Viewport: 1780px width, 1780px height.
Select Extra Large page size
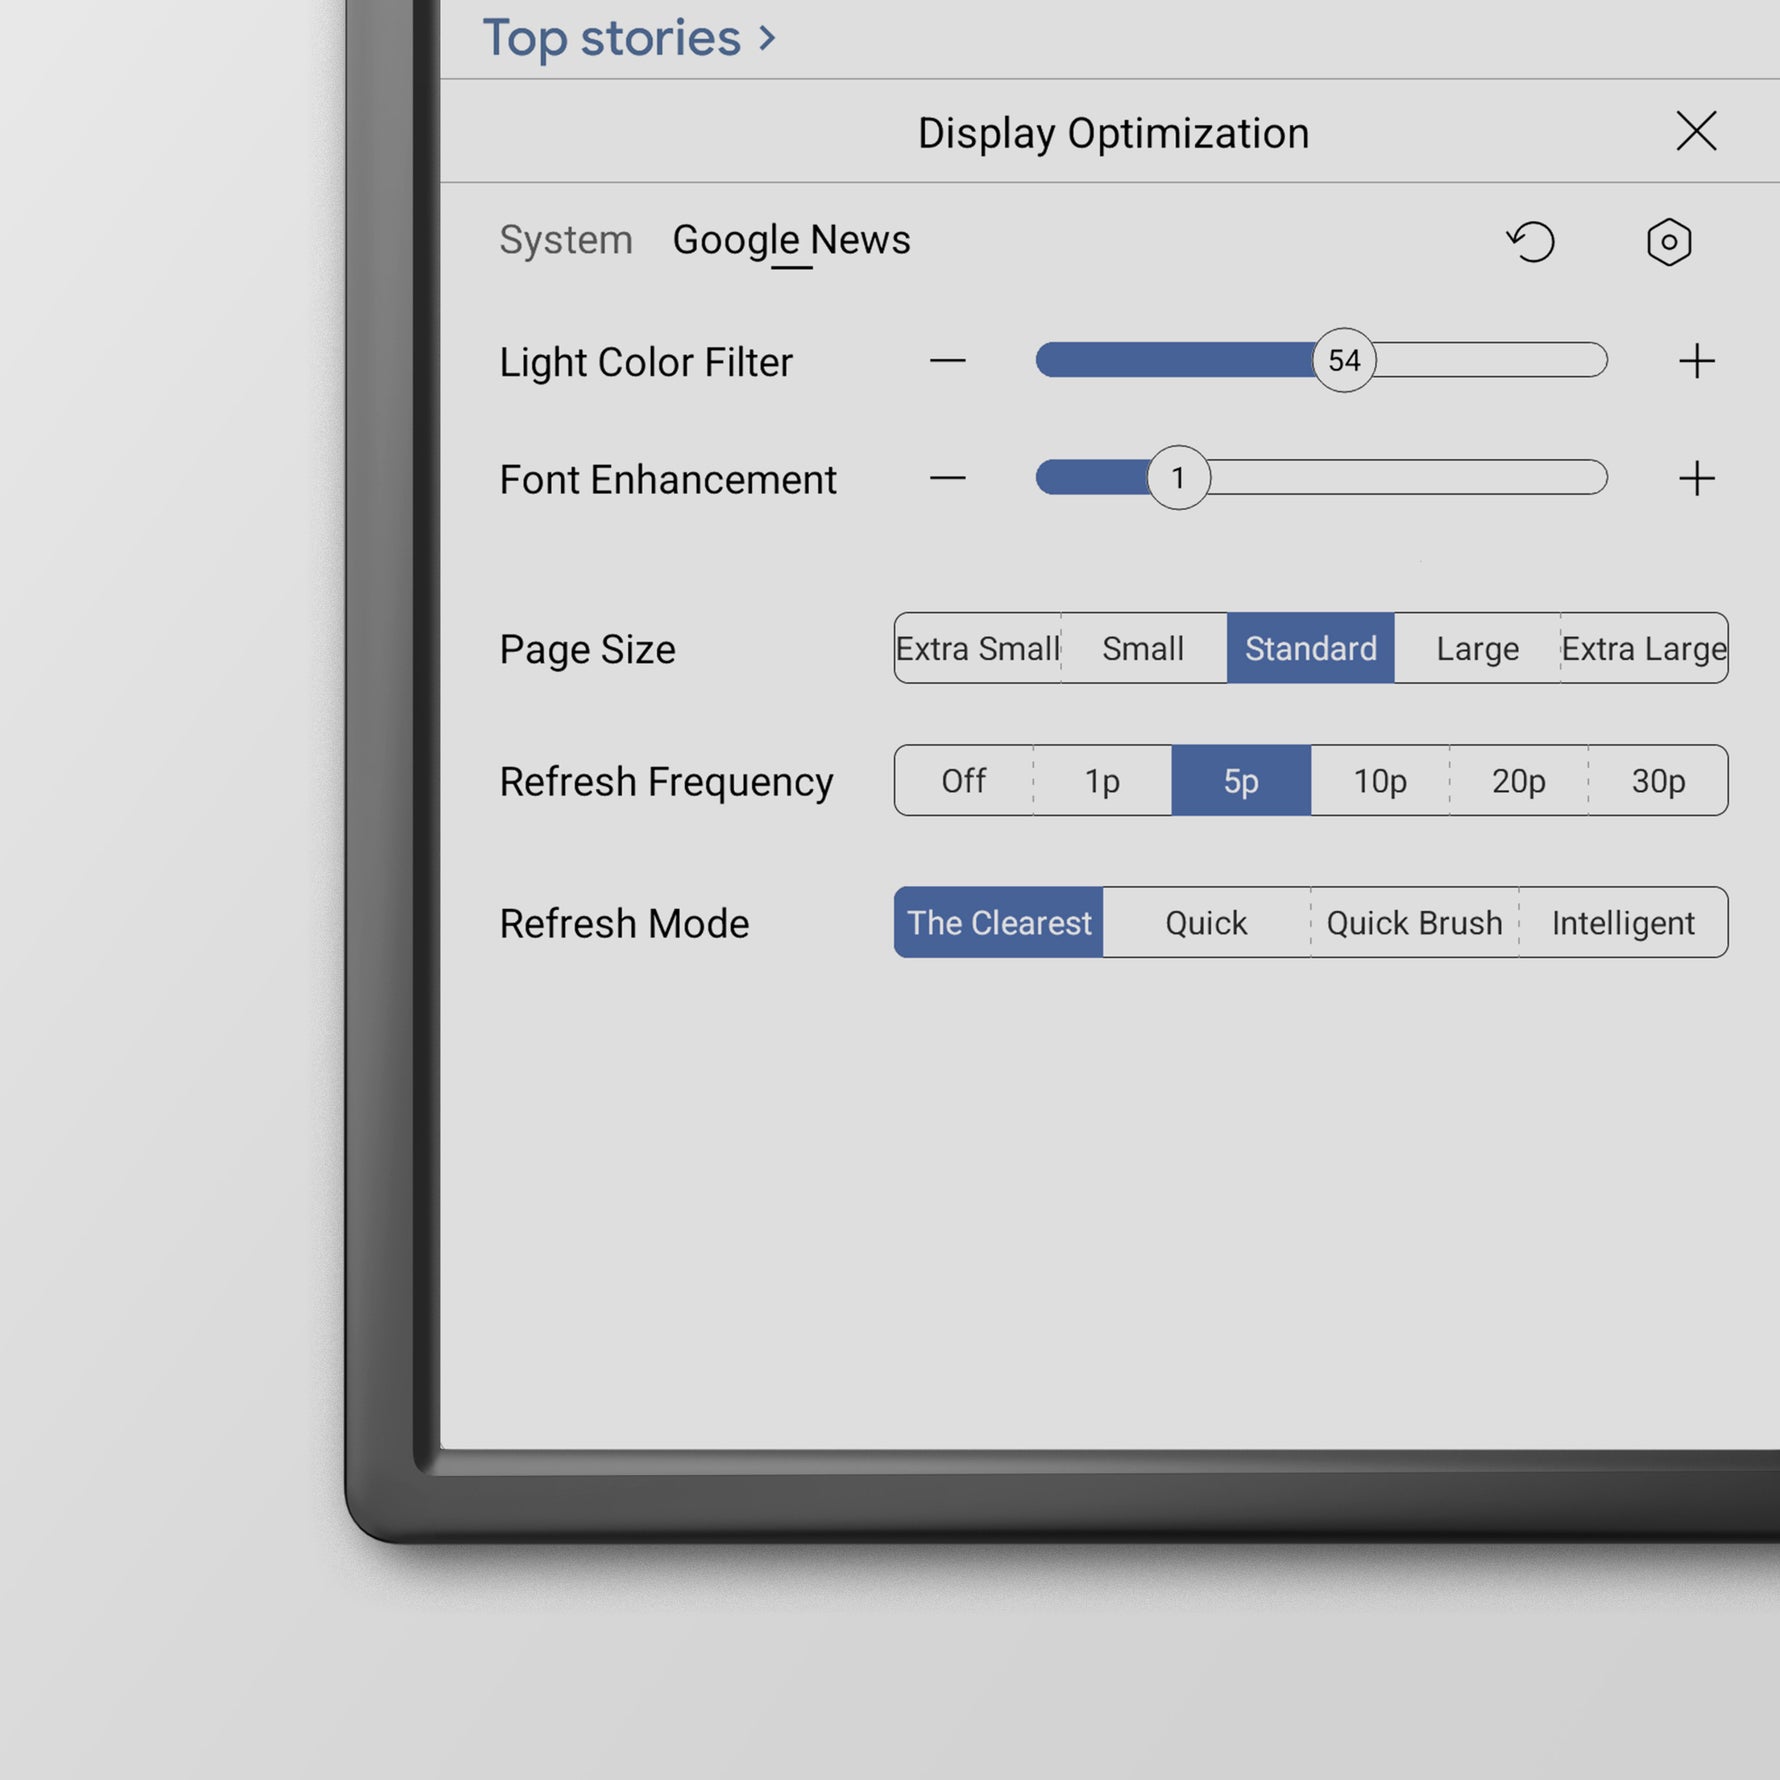pyautogui.click(x=1643, y=649)
